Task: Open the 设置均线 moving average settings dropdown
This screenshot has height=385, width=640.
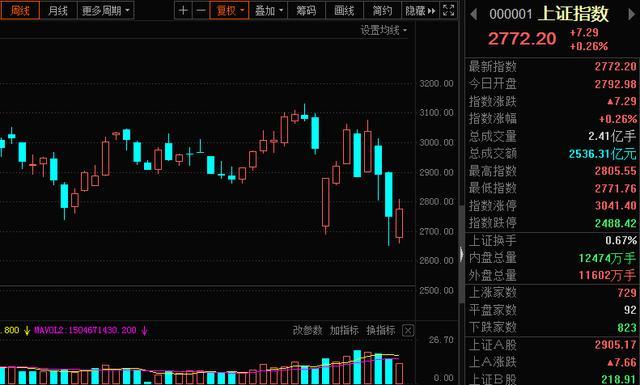Action: pos(383,30)
